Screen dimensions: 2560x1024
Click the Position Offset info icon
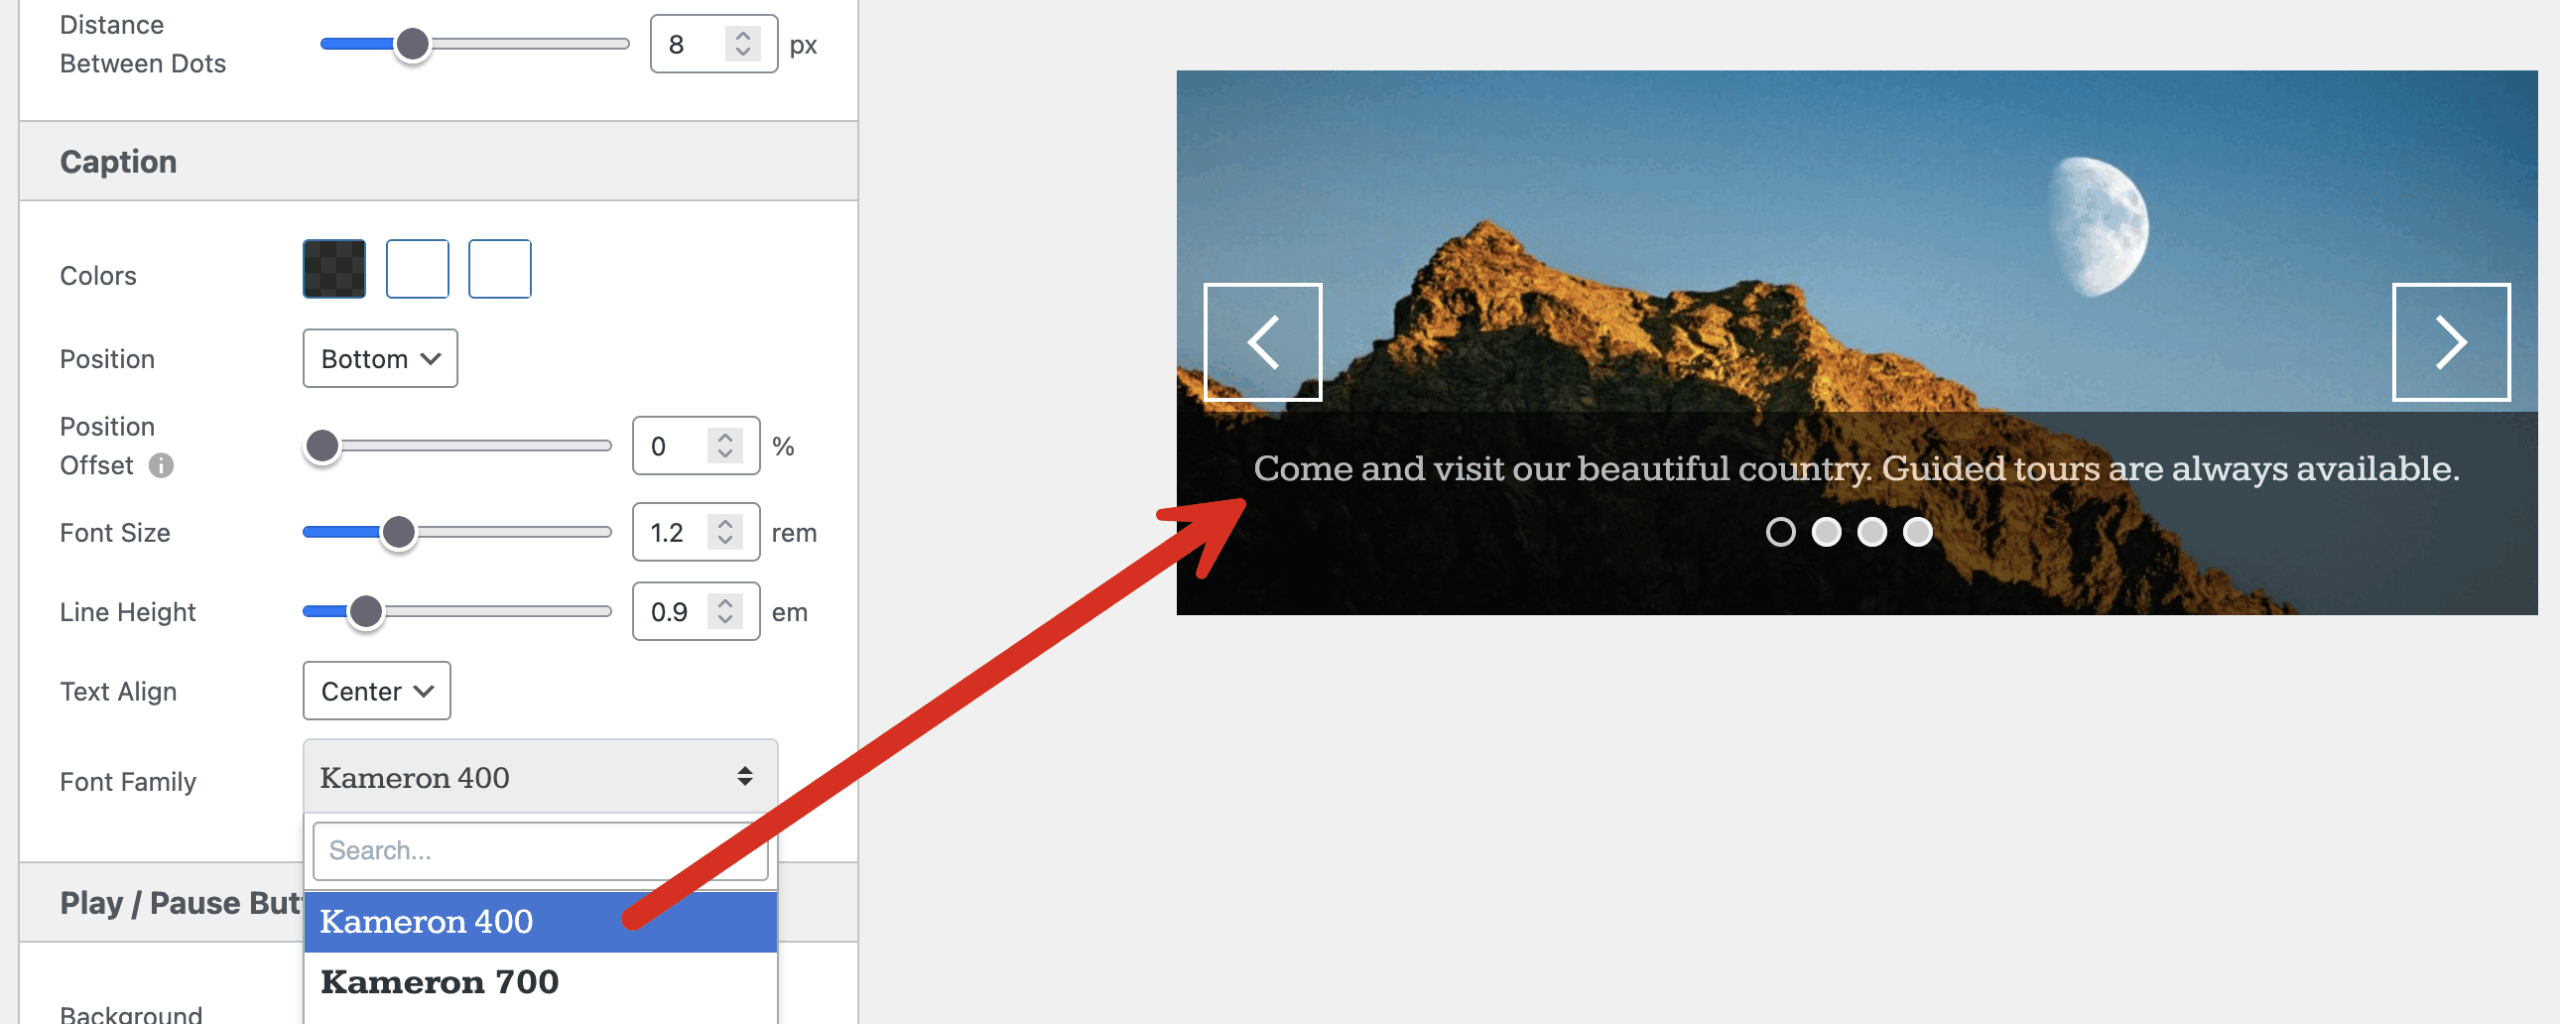(x=161, y=466)
